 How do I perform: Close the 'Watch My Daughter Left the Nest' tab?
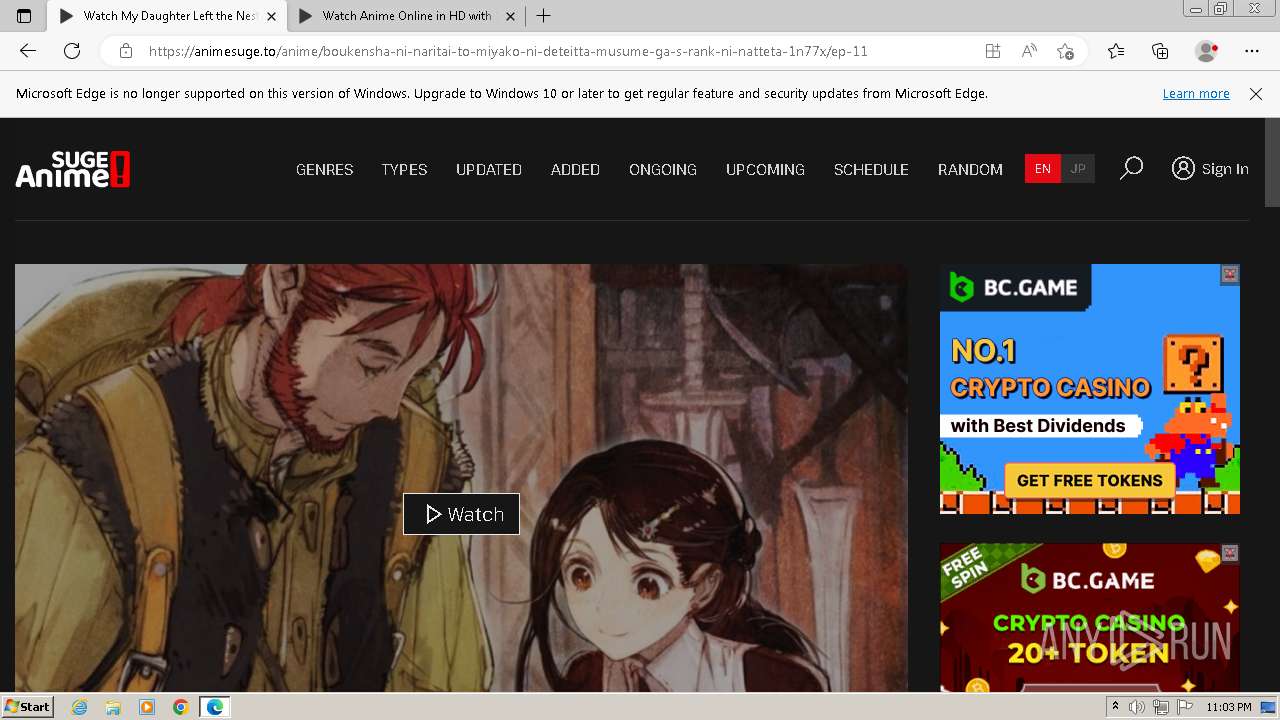coord(271,16)
